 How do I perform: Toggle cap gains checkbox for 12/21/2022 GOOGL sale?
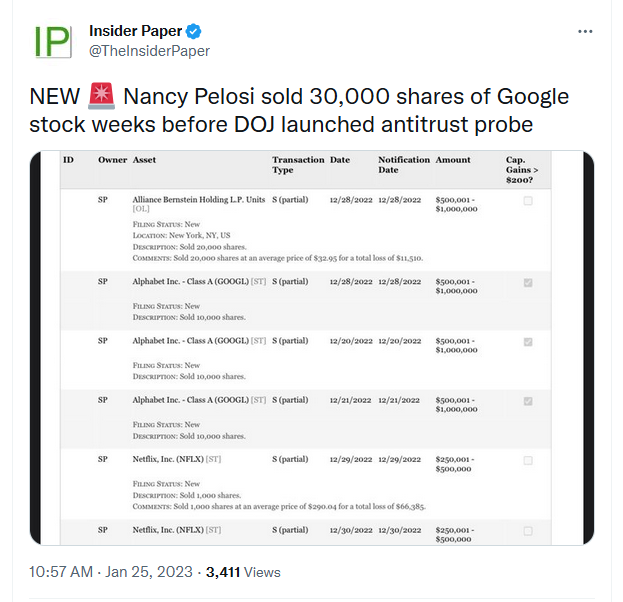tap(528, 401)
